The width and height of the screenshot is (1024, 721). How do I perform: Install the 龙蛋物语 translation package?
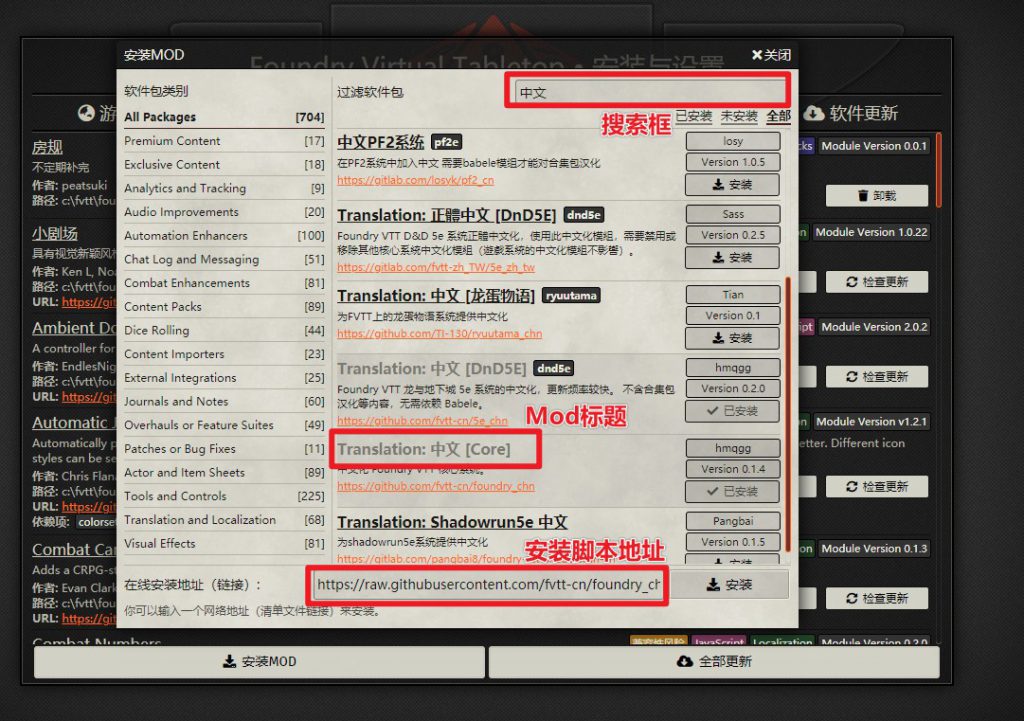pyautogui.click(x=733, y=338)
